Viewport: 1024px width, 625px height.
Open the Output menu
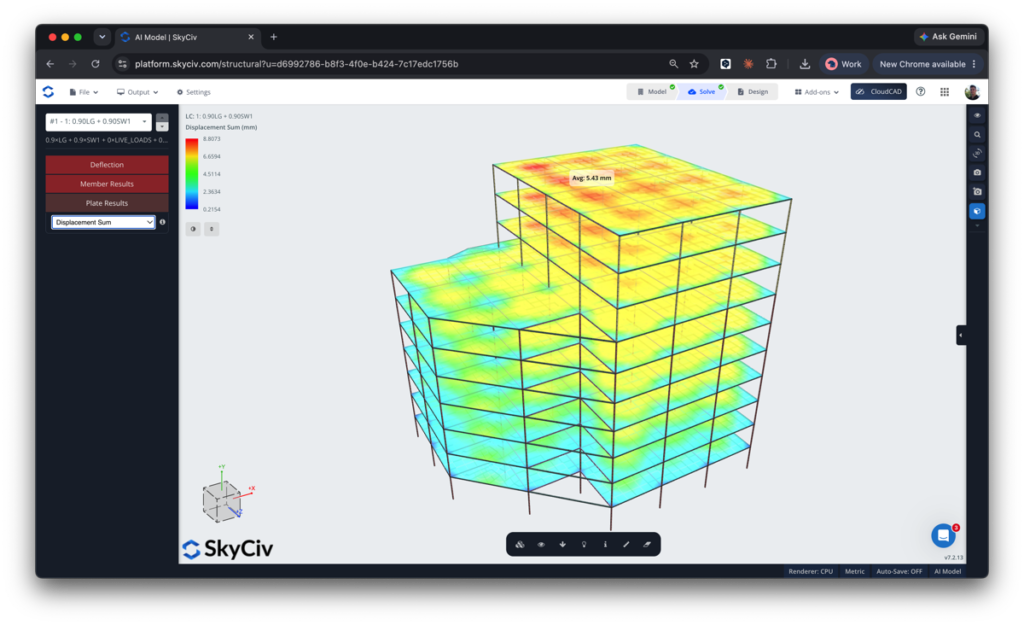pyautogui.click(x=137, y=92)
